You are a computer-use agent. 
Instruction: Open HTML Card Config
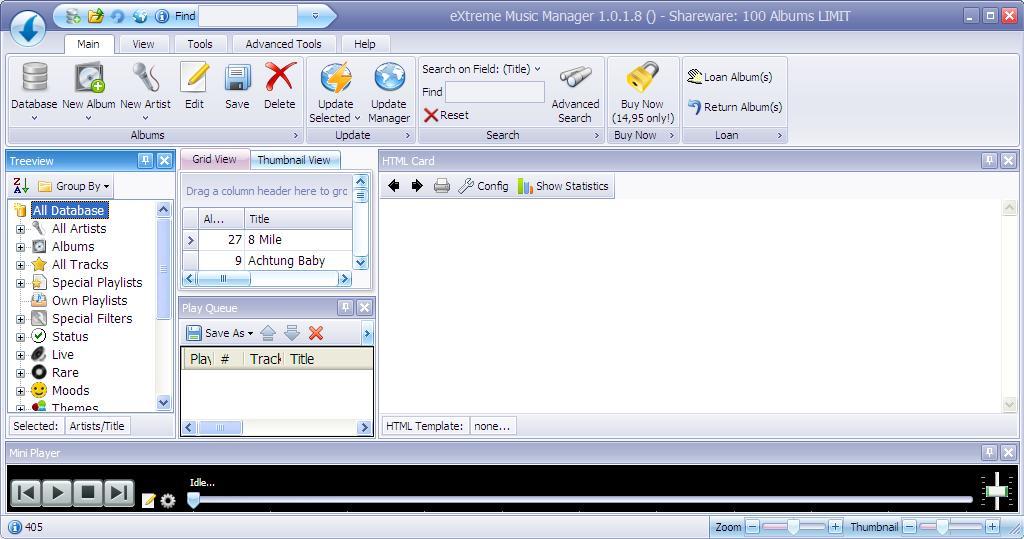[483, 186]
